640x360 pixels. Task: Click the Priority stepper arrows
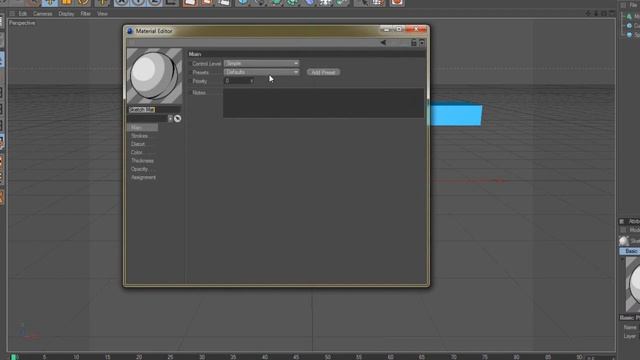[x=252, y=81]
